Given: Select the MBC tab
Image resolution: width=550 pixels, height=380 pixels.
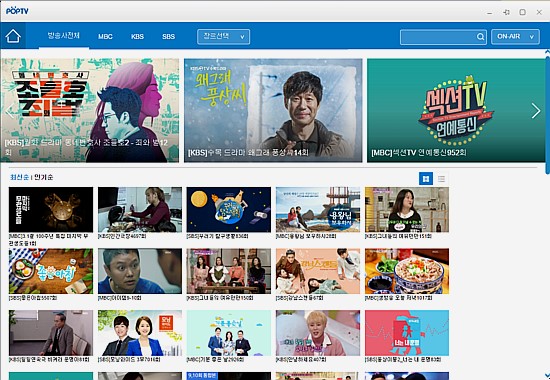Looking at the screenshot, I should tap(105, 36).
